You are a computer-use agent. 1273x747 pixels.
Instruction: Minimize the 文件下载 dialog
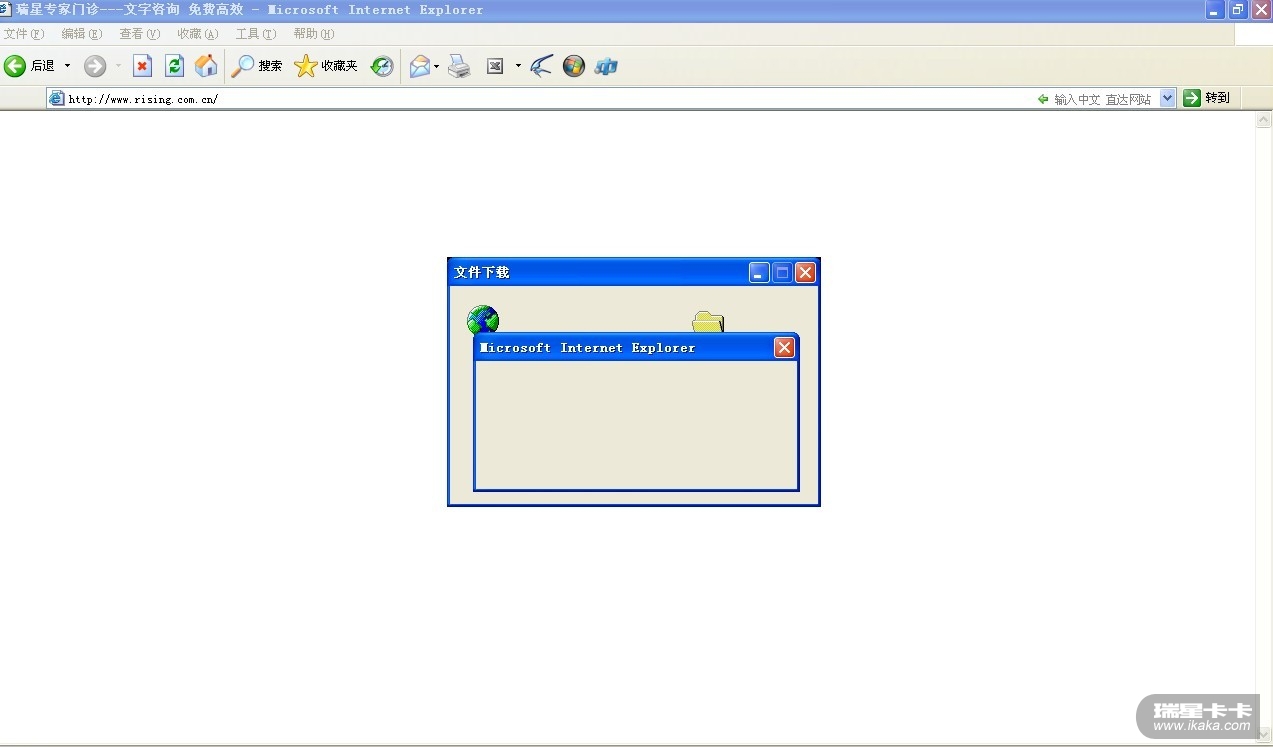tap(759, 272)
